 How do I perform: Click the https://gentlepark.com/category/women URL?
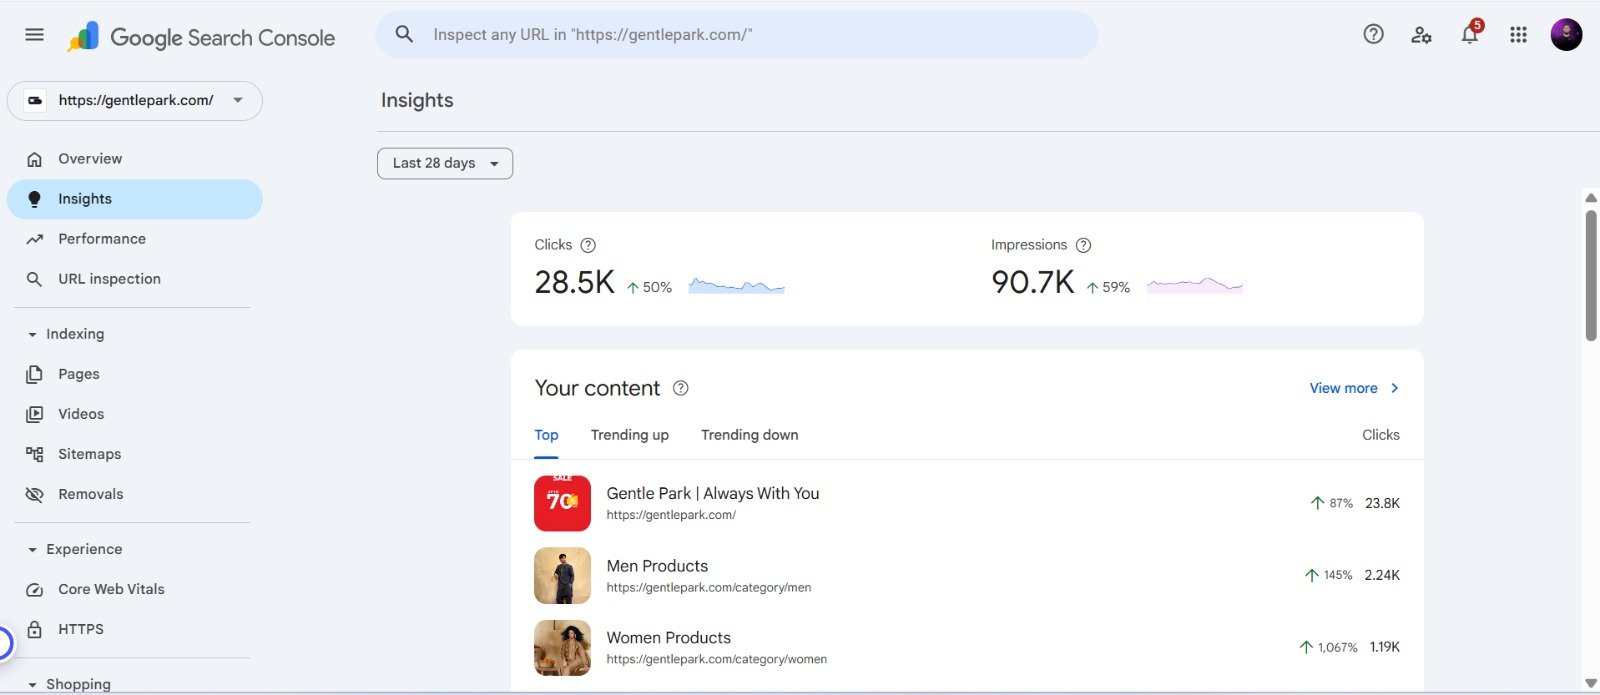[x=717, y=660]
